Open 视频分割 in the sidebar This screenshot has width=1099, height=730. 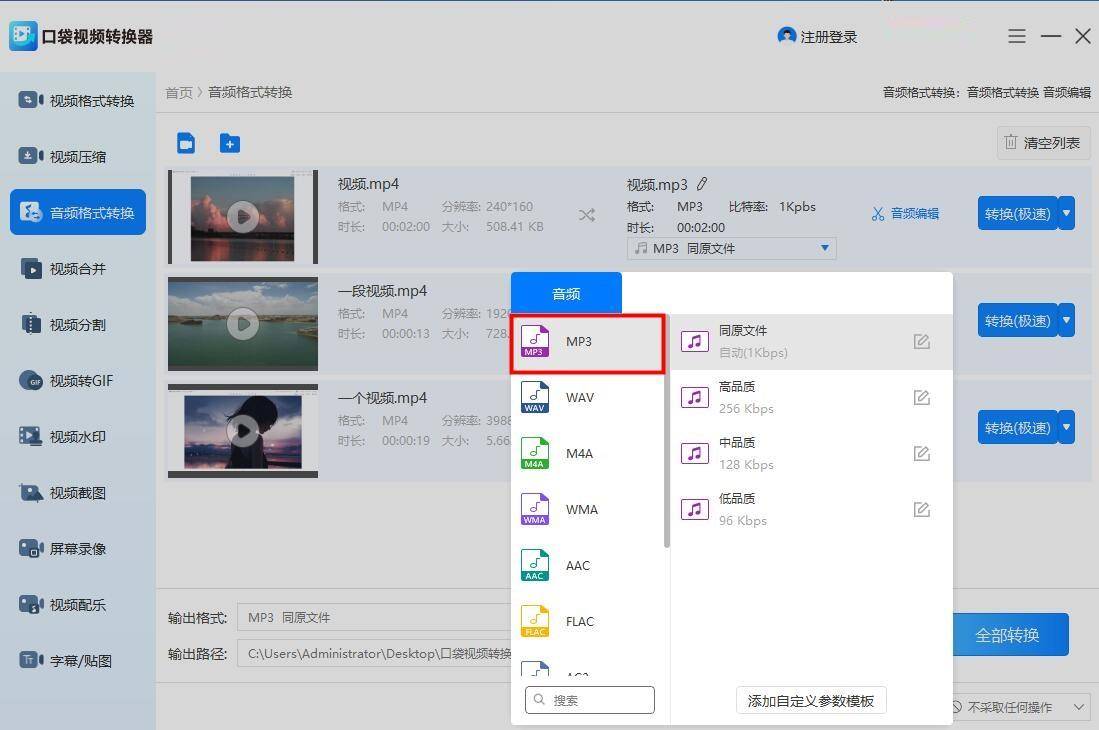(x=77, y=324)
